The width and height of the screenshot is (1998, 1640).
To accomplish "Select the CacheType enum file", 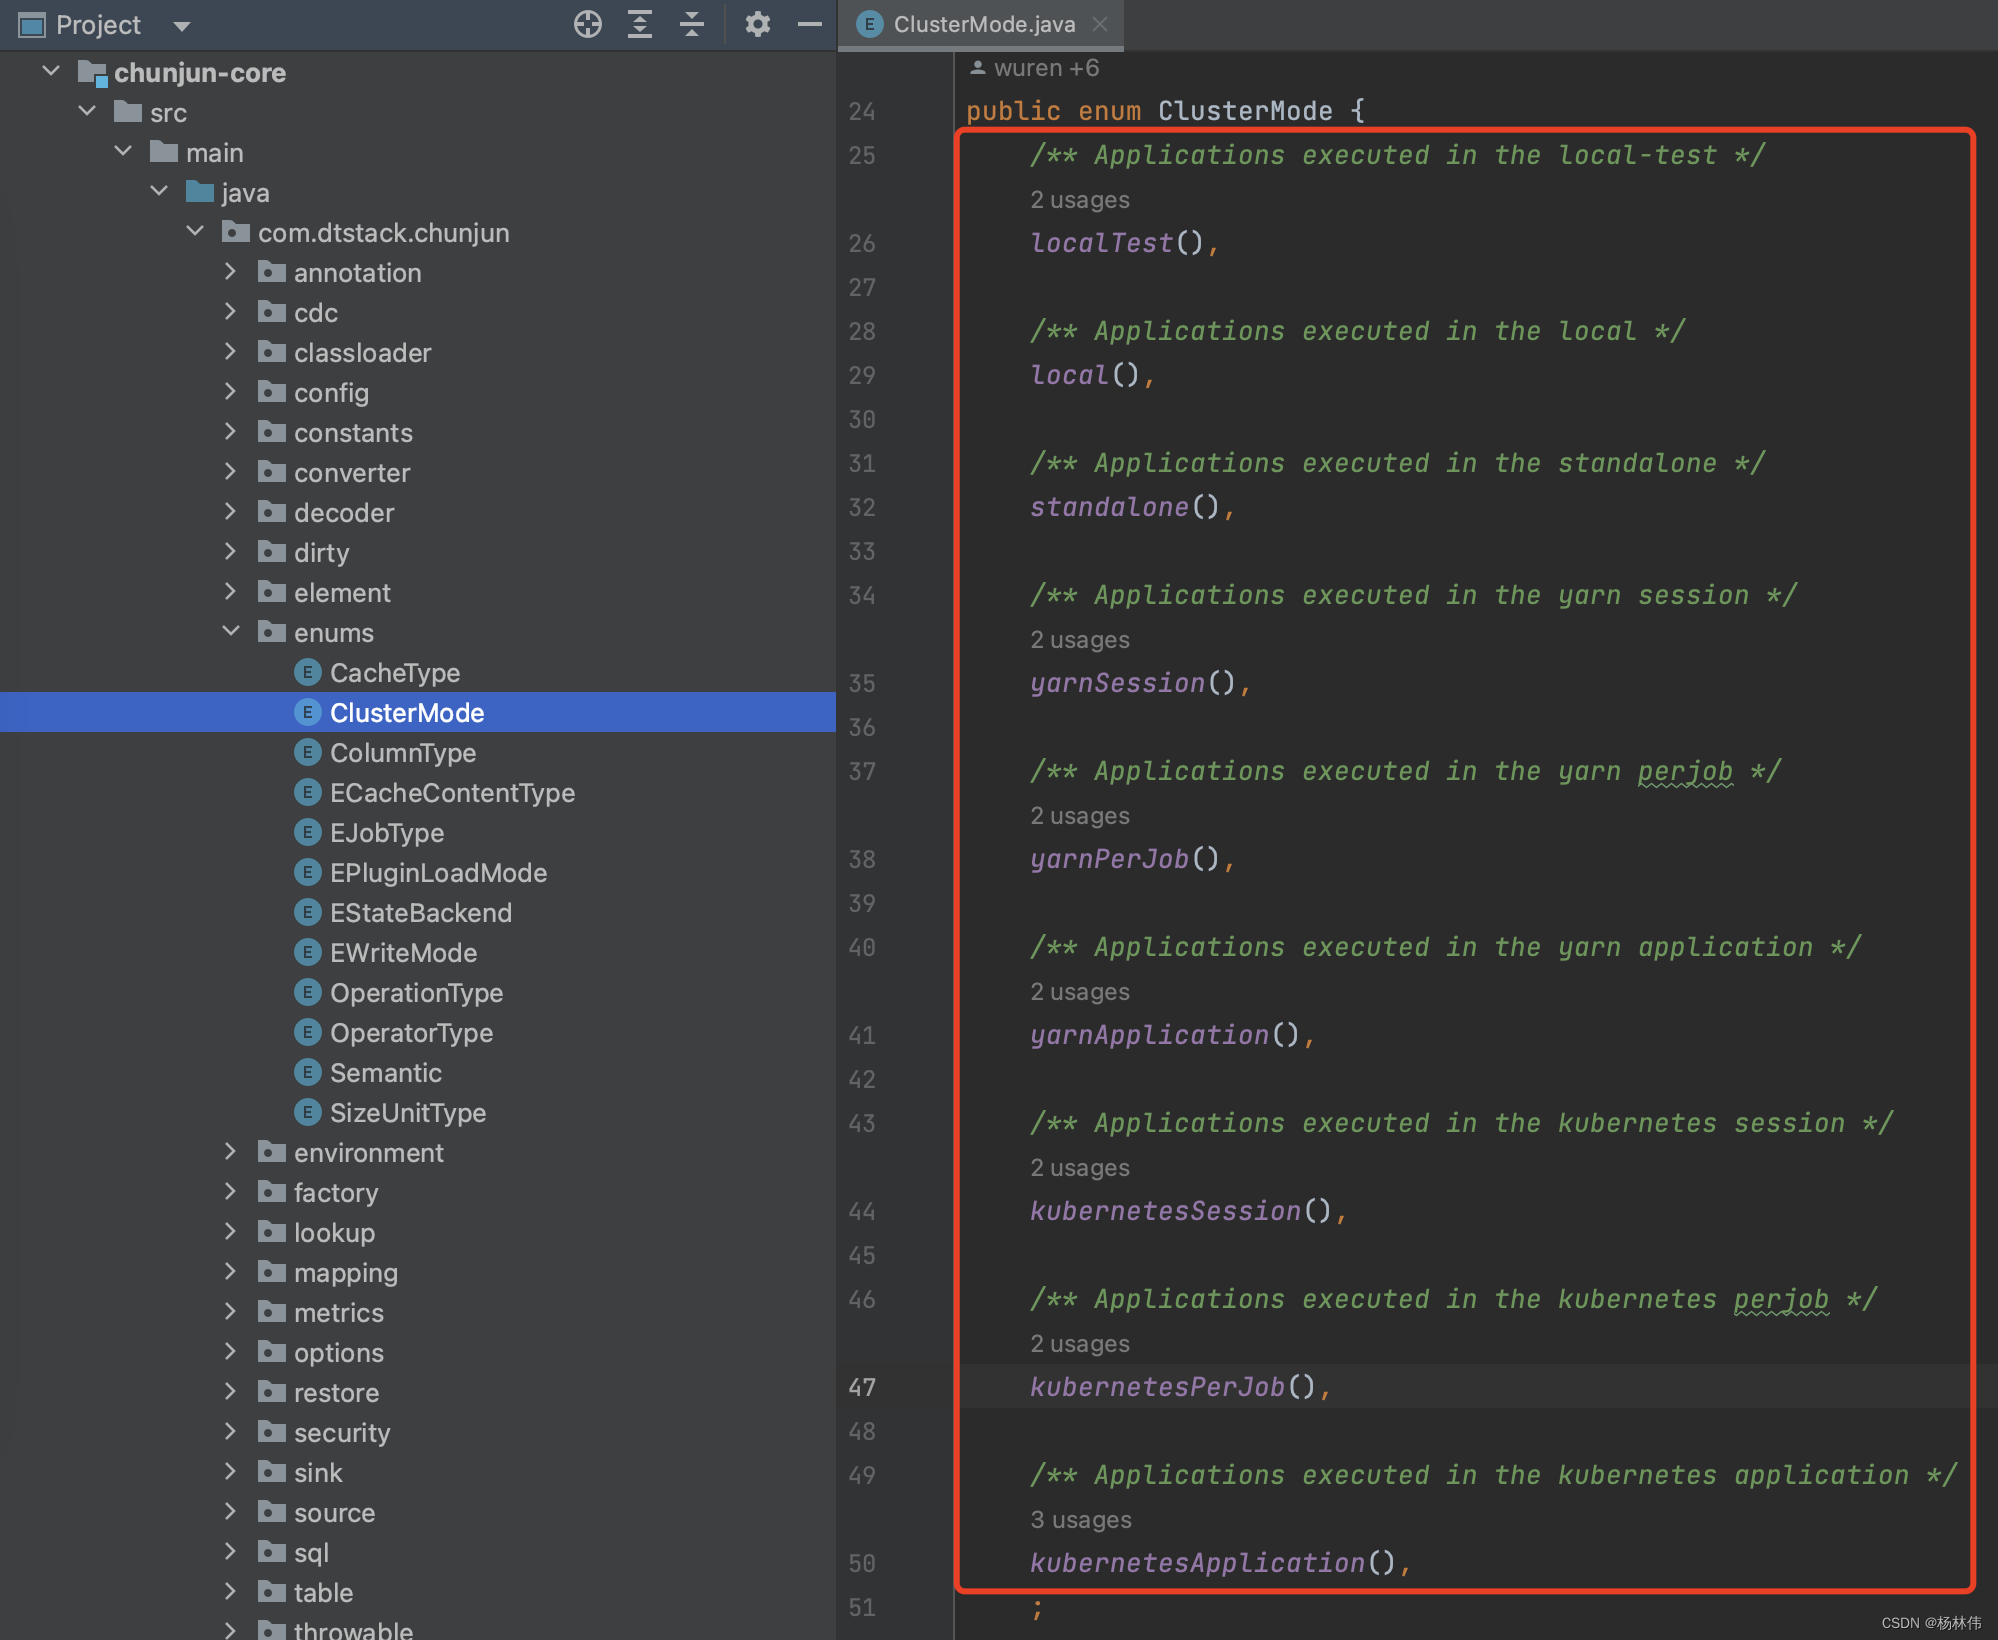I will [x=393, y=672].
